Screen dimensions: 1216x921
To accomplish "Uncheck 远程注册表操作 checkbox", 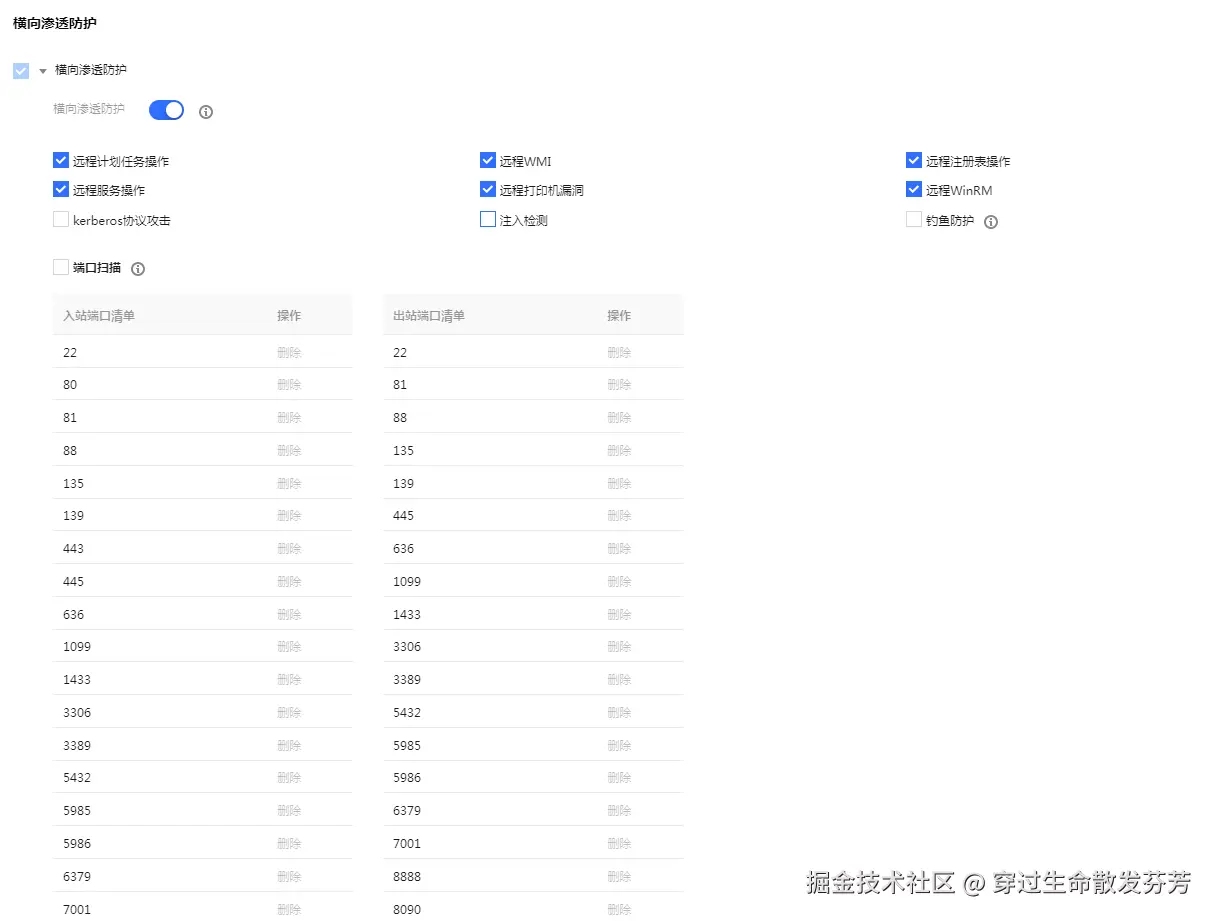I will pyautogui.click(x=914, y=160).
